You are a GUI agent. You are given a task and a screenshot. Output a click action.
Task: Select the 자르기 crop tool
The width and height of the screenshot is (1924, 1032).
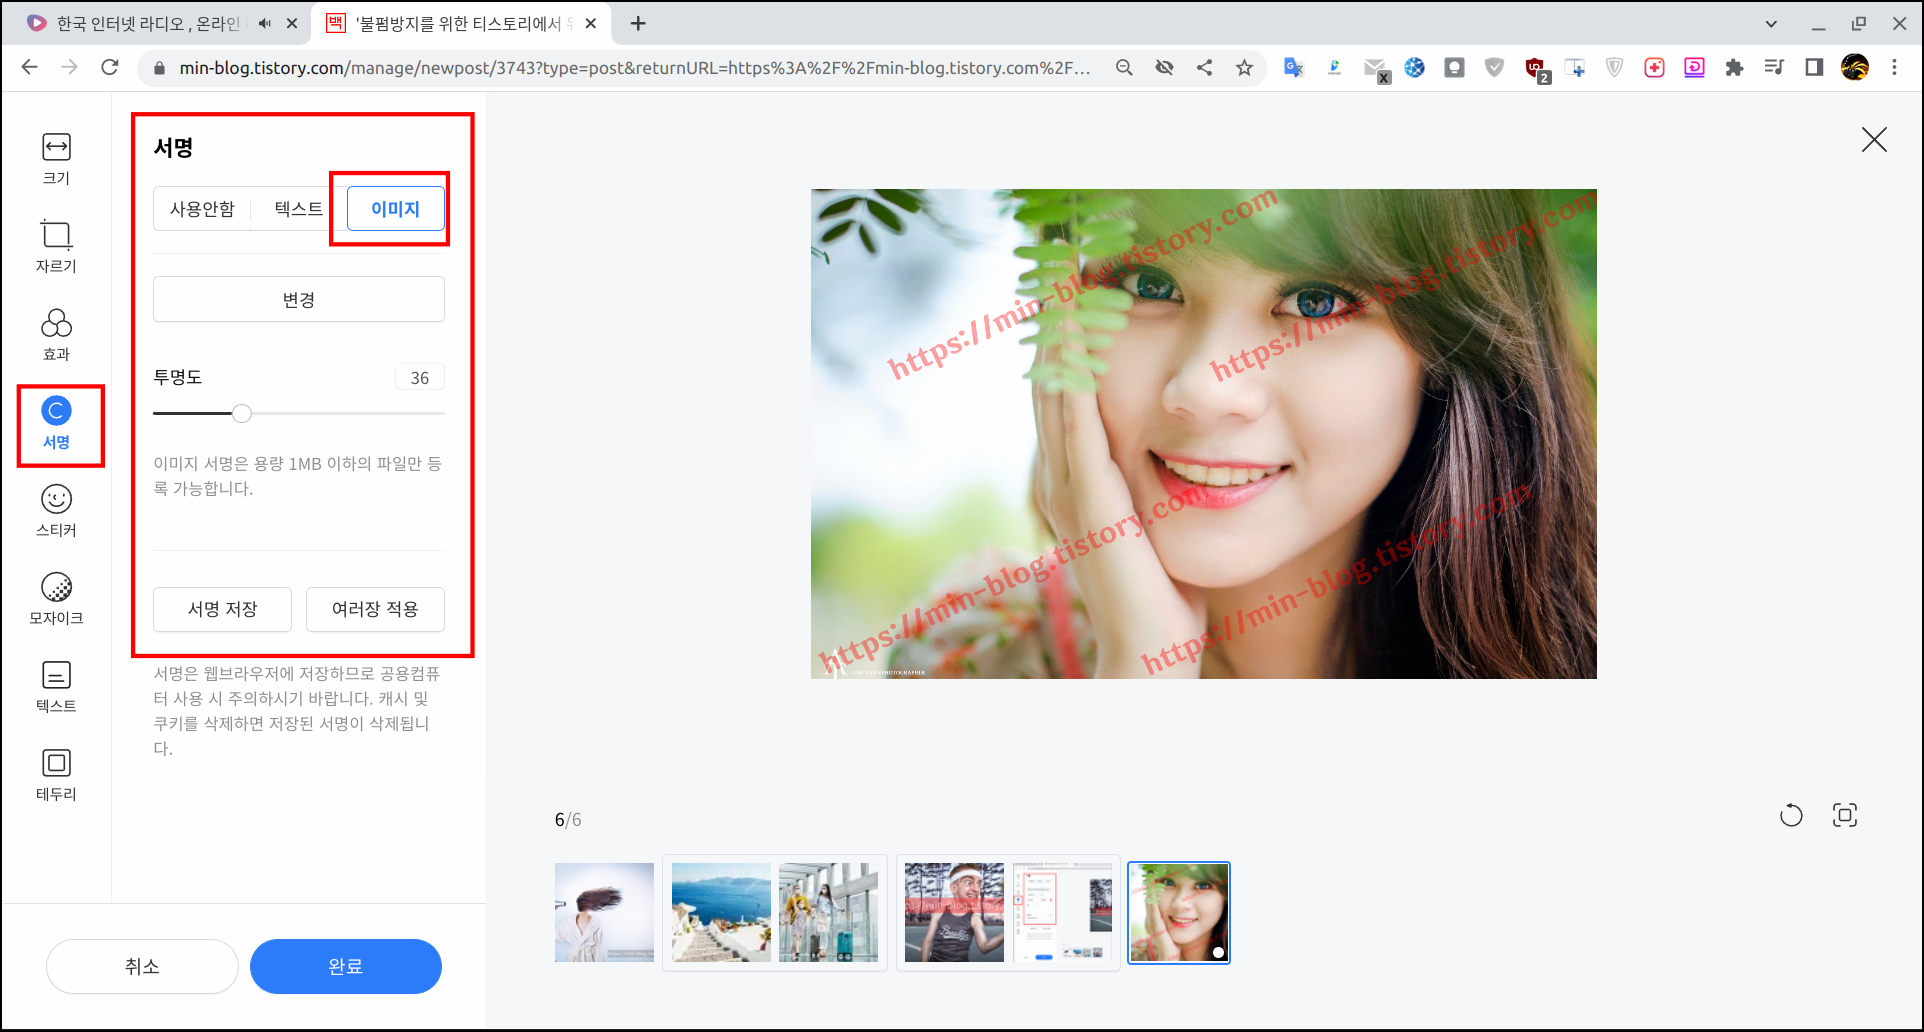[56, 247]
